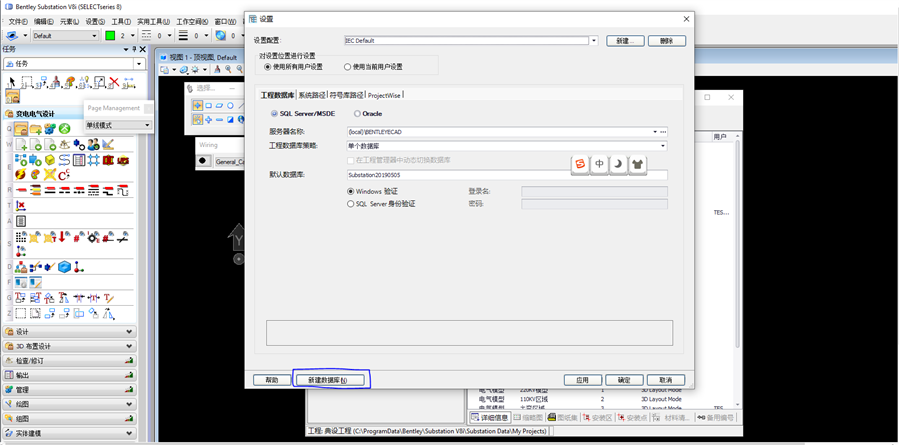Click the 应用 button
The height and width of the screenshot is (445, 899).
[x=583, y=380]
